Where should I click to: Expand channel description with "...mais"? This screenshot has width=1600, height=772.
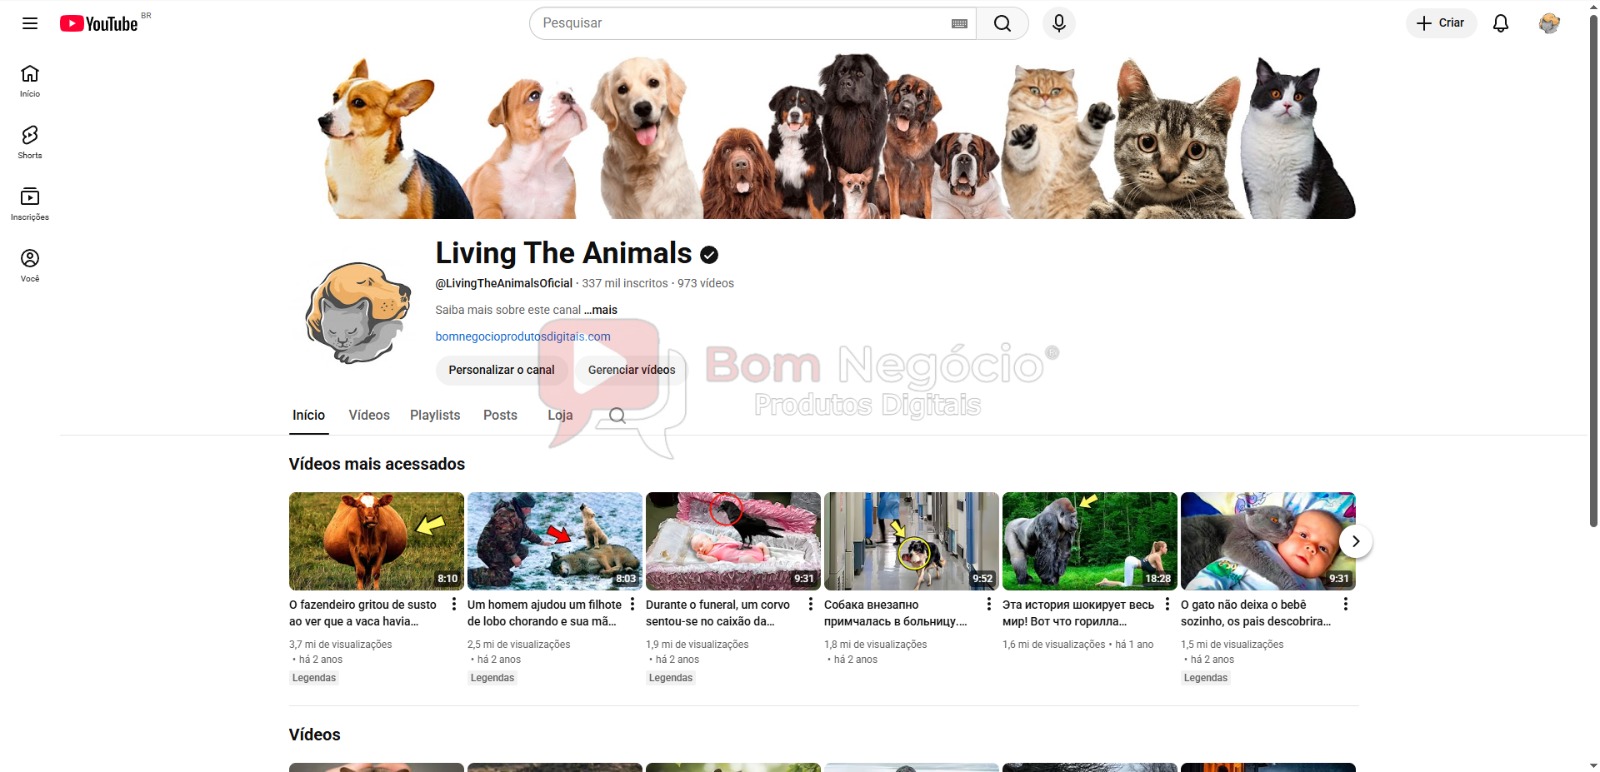tap(601, 310)
